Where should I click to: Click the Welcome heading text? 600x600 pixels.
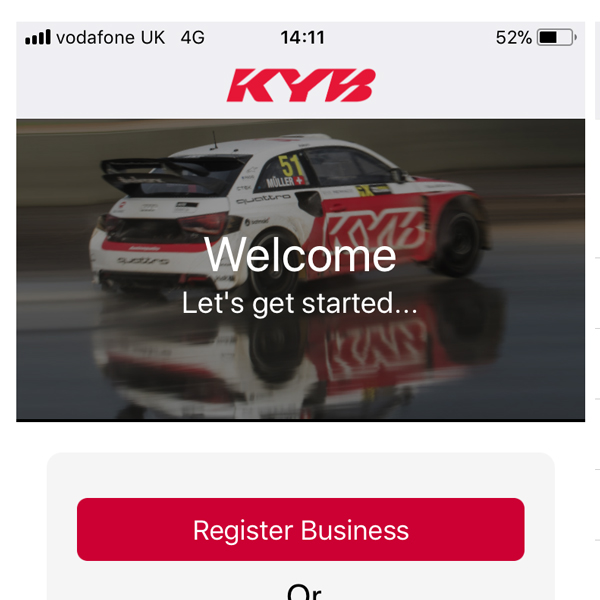click(300, 254)
